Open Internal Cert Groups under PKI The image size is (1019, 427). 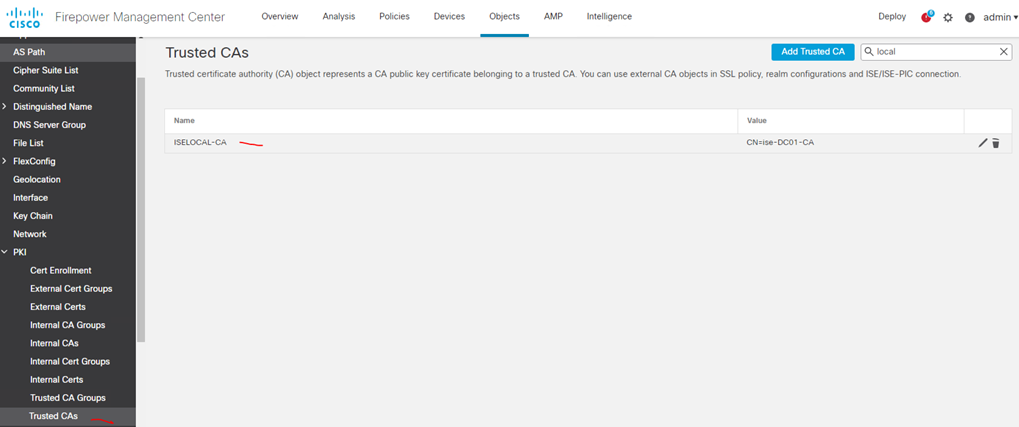click(68, 361)
